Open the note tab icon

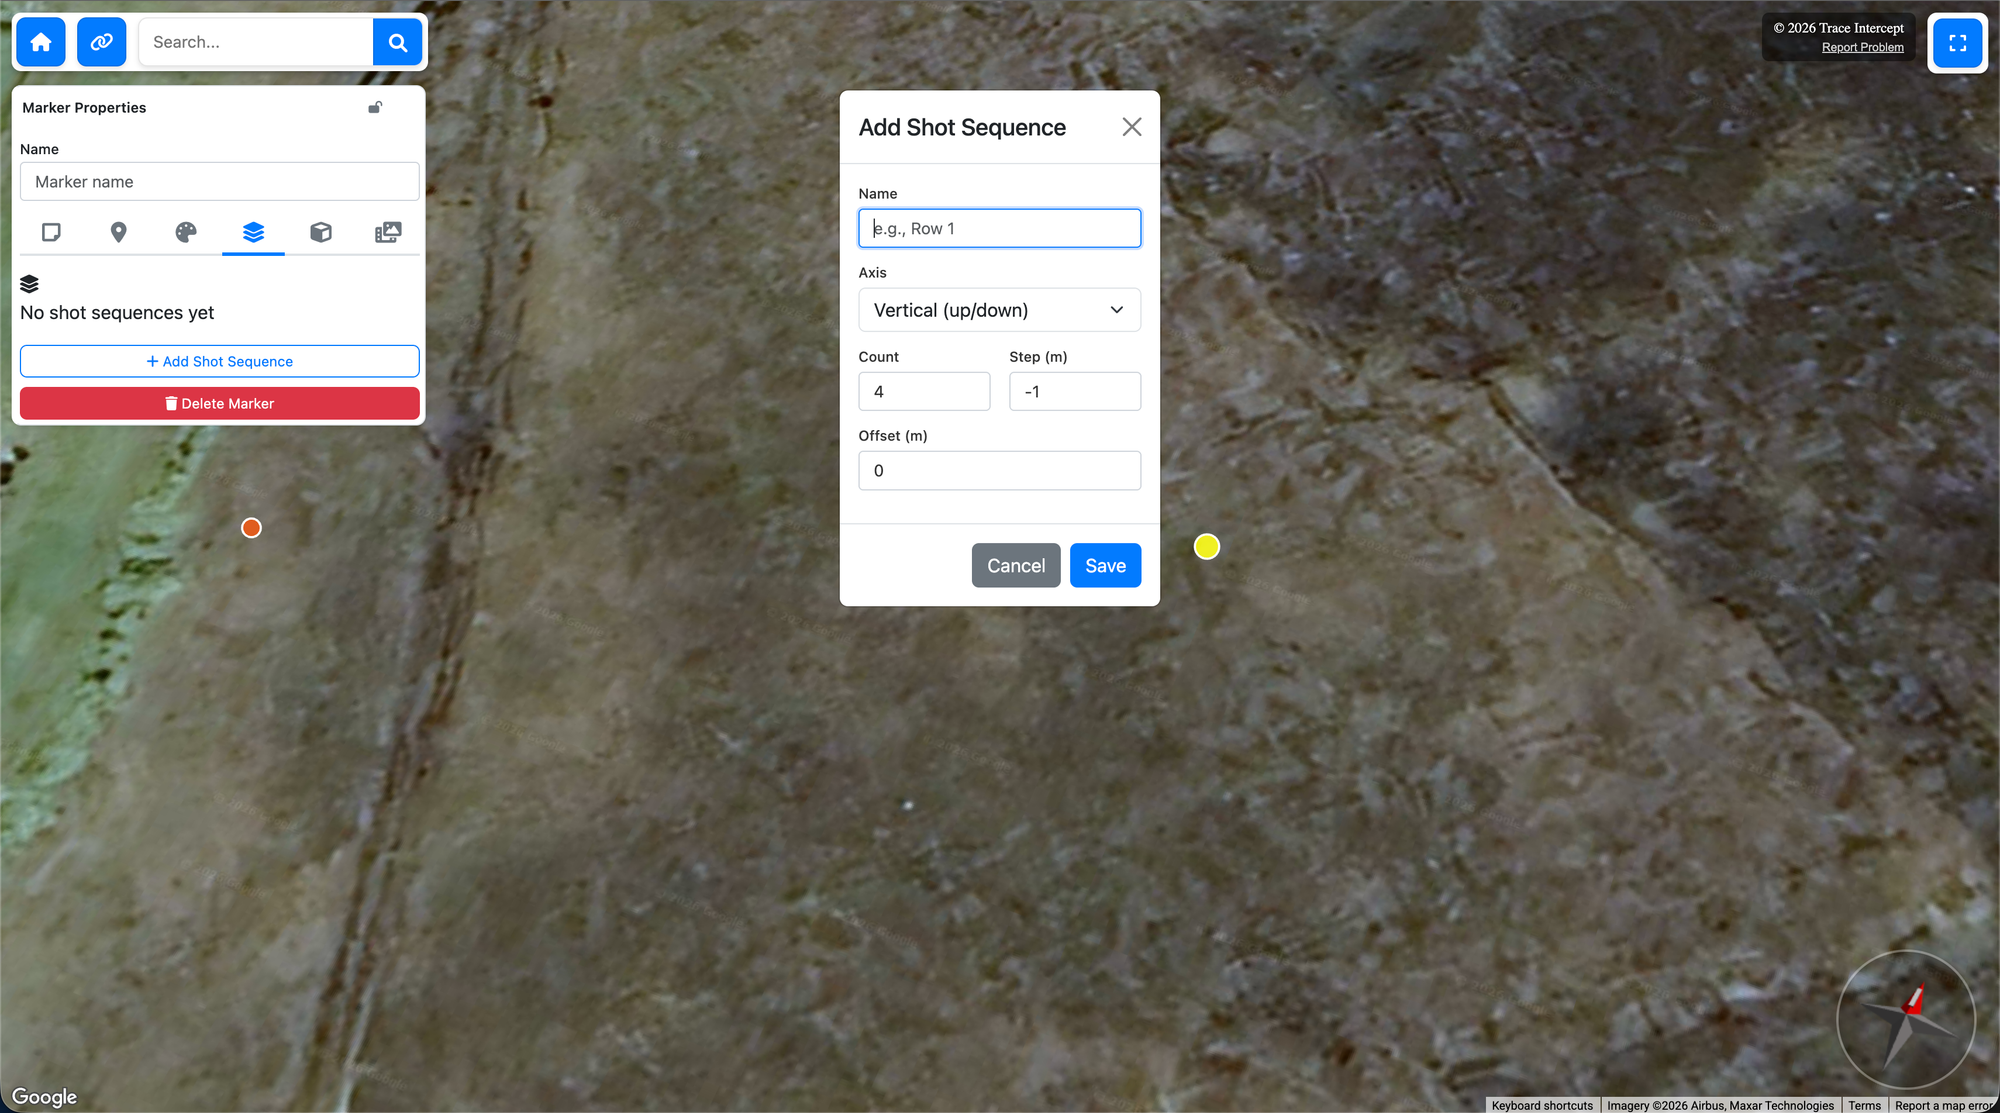pyautogui.click(x=51, y=232)
